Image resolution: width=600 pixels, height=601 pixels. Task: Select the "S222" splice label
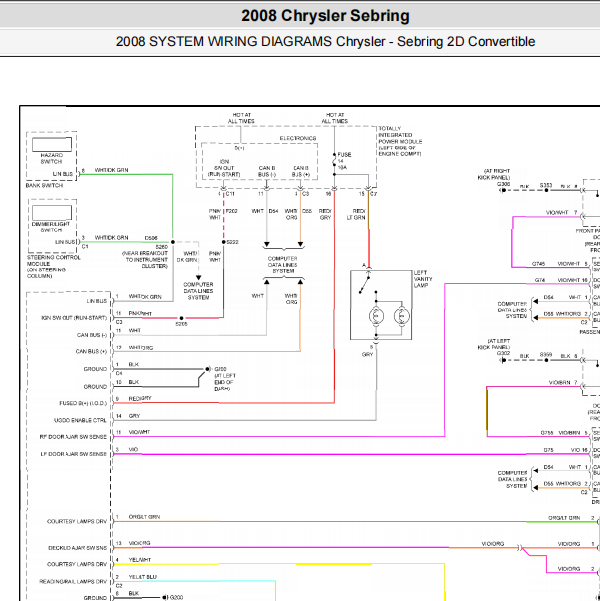click(x=232, y=242)
